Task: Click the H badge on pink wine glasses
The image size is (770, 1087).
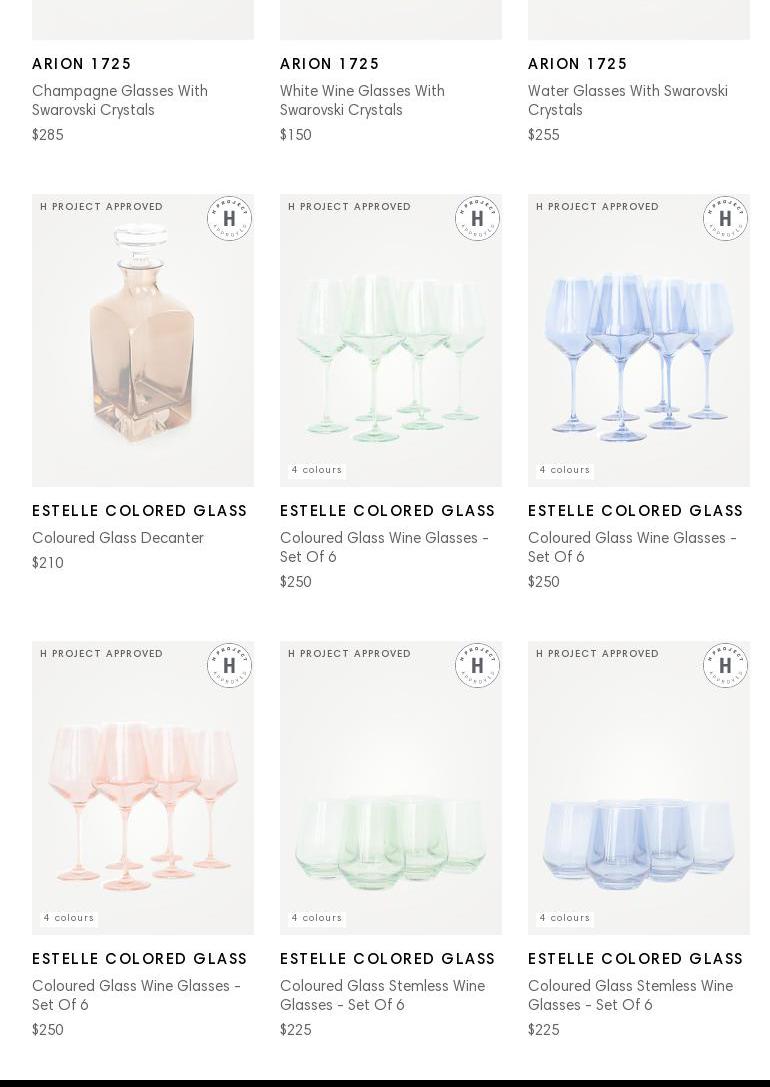Action: click(229, 666)
